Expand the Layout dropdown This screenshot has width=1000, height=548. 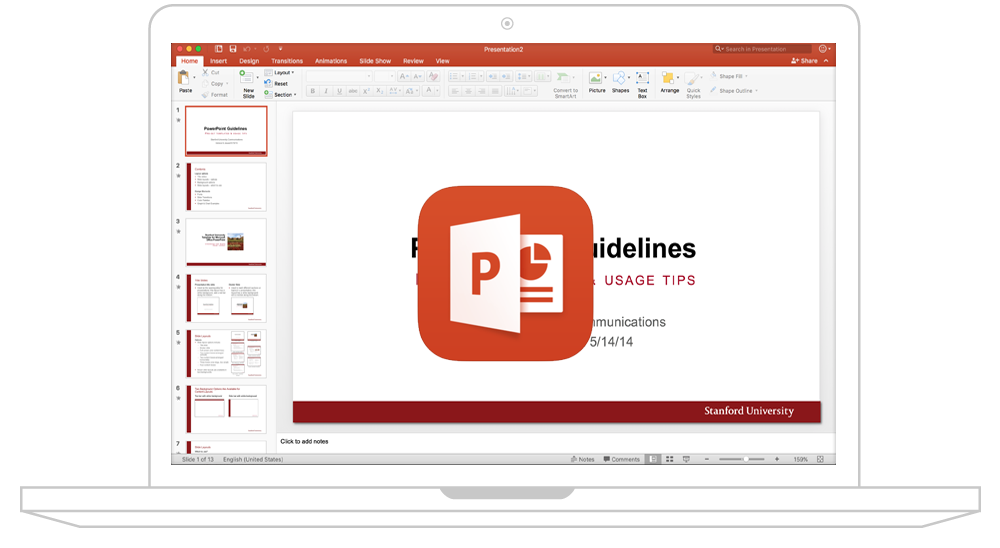click(283, 73)
